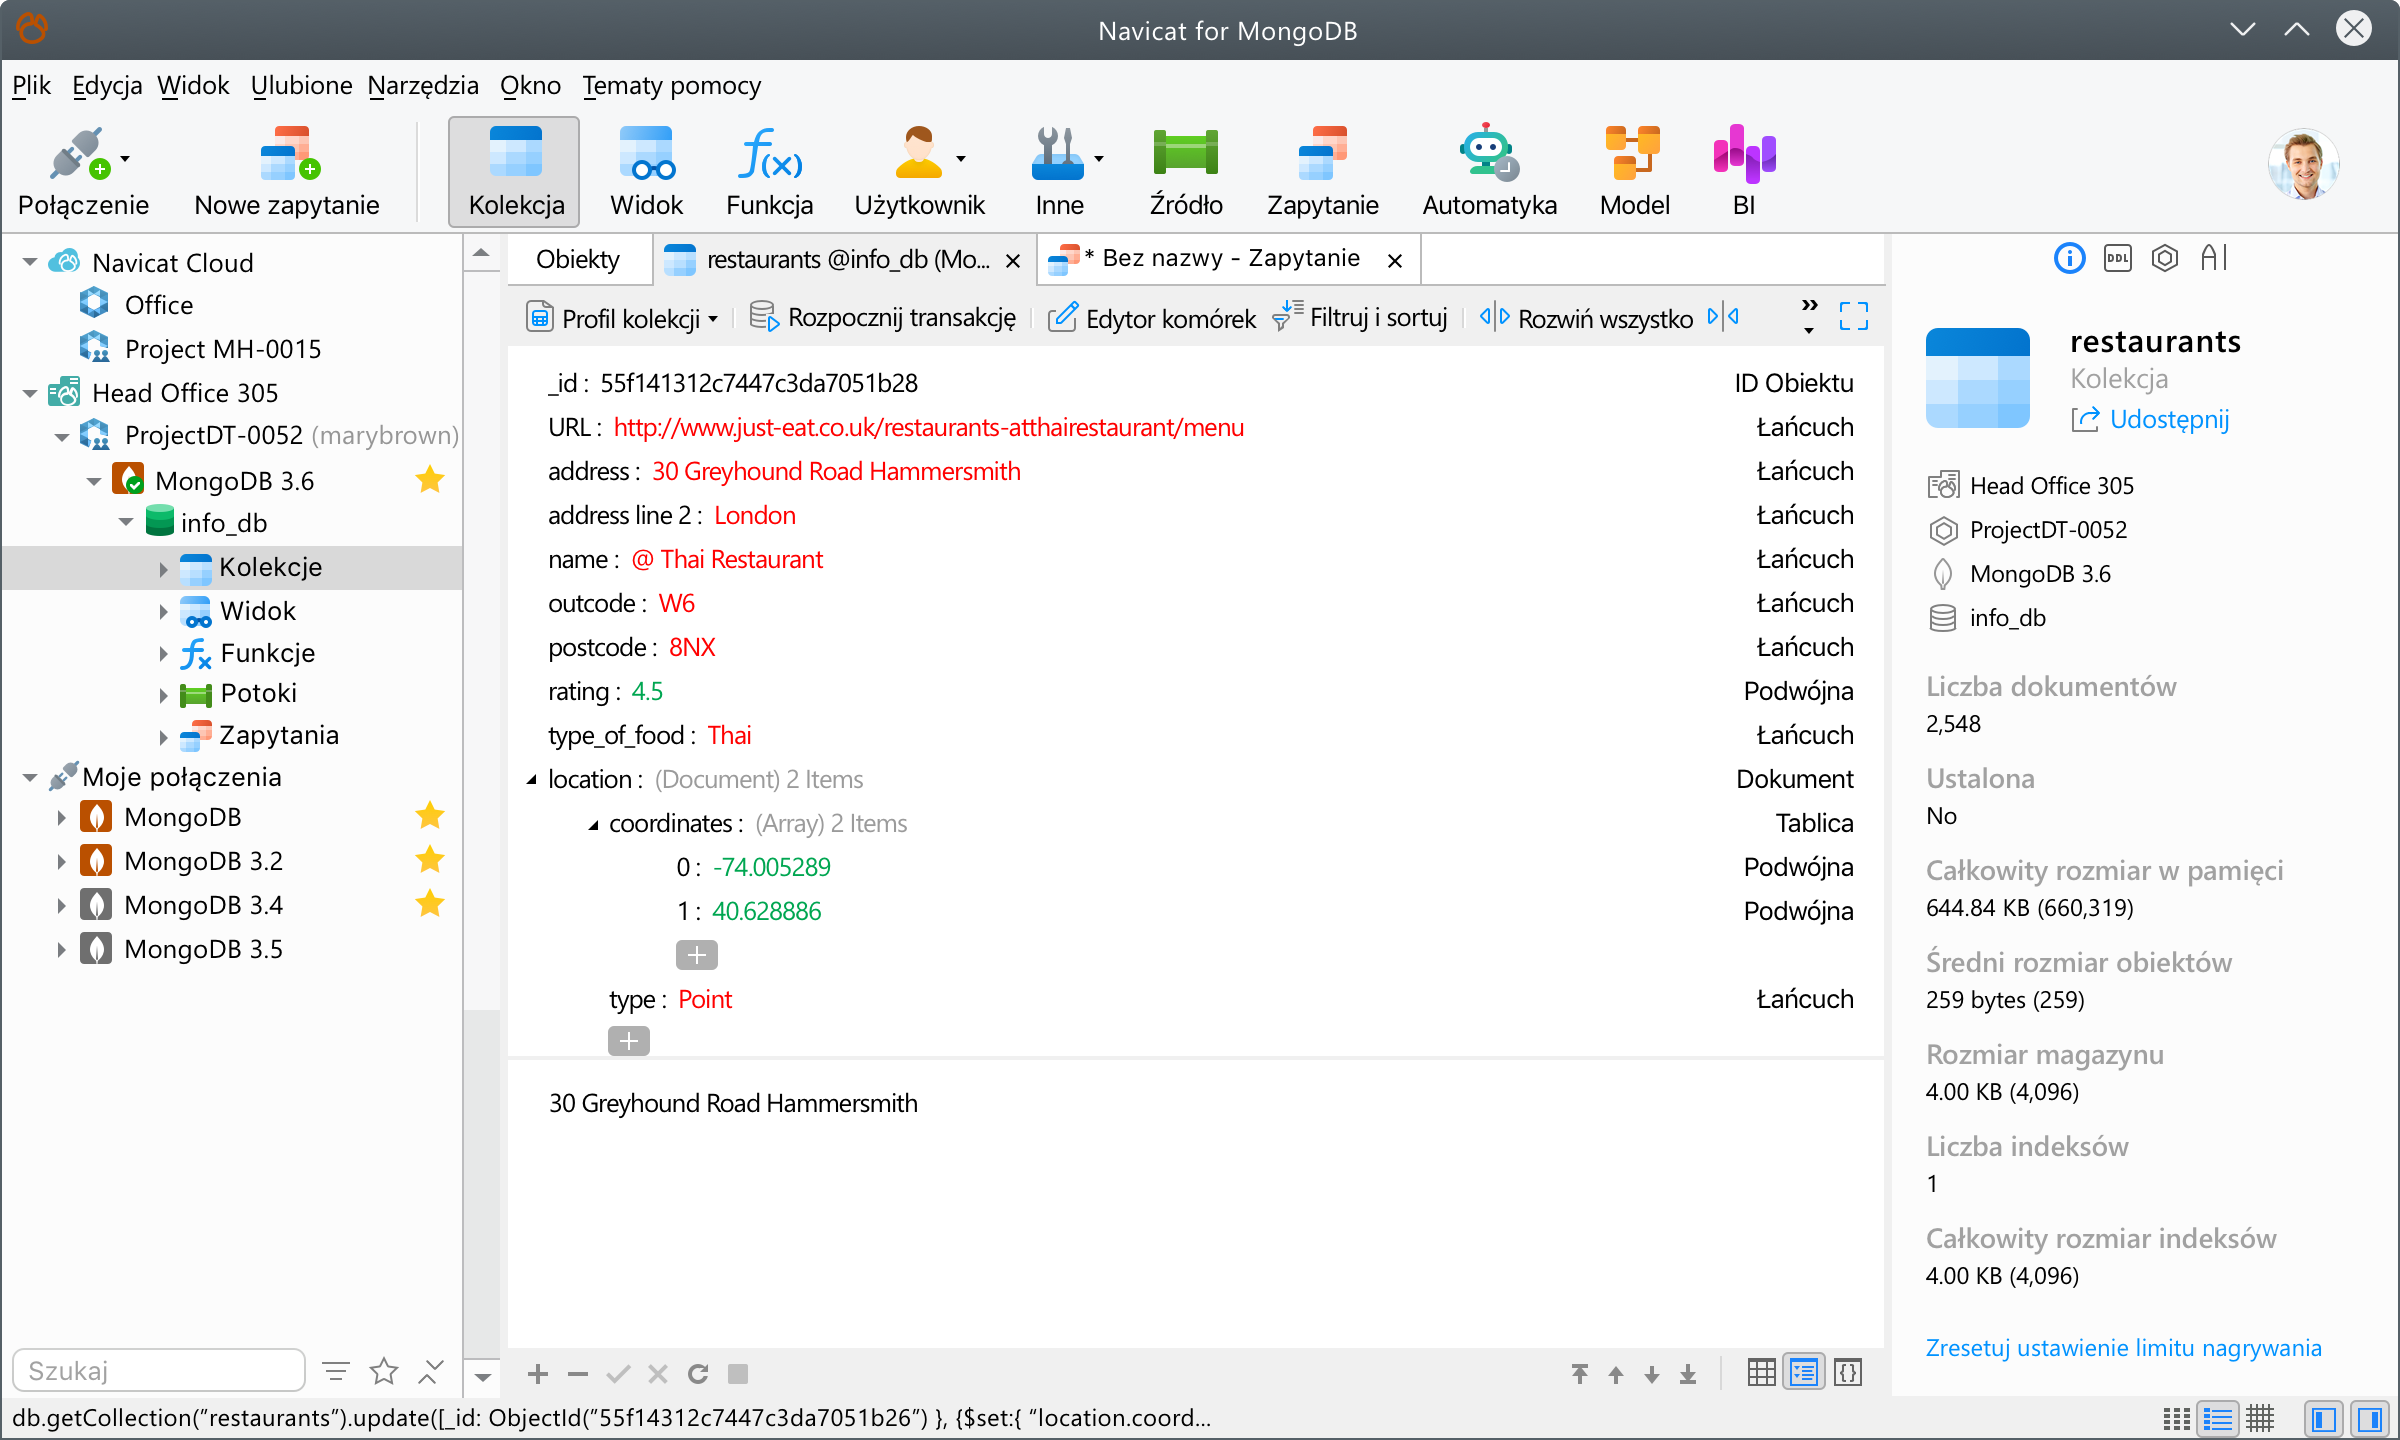Click Rozwiń wszystko expand all
This screenshot has width=2400, height=1440.
1587,318
